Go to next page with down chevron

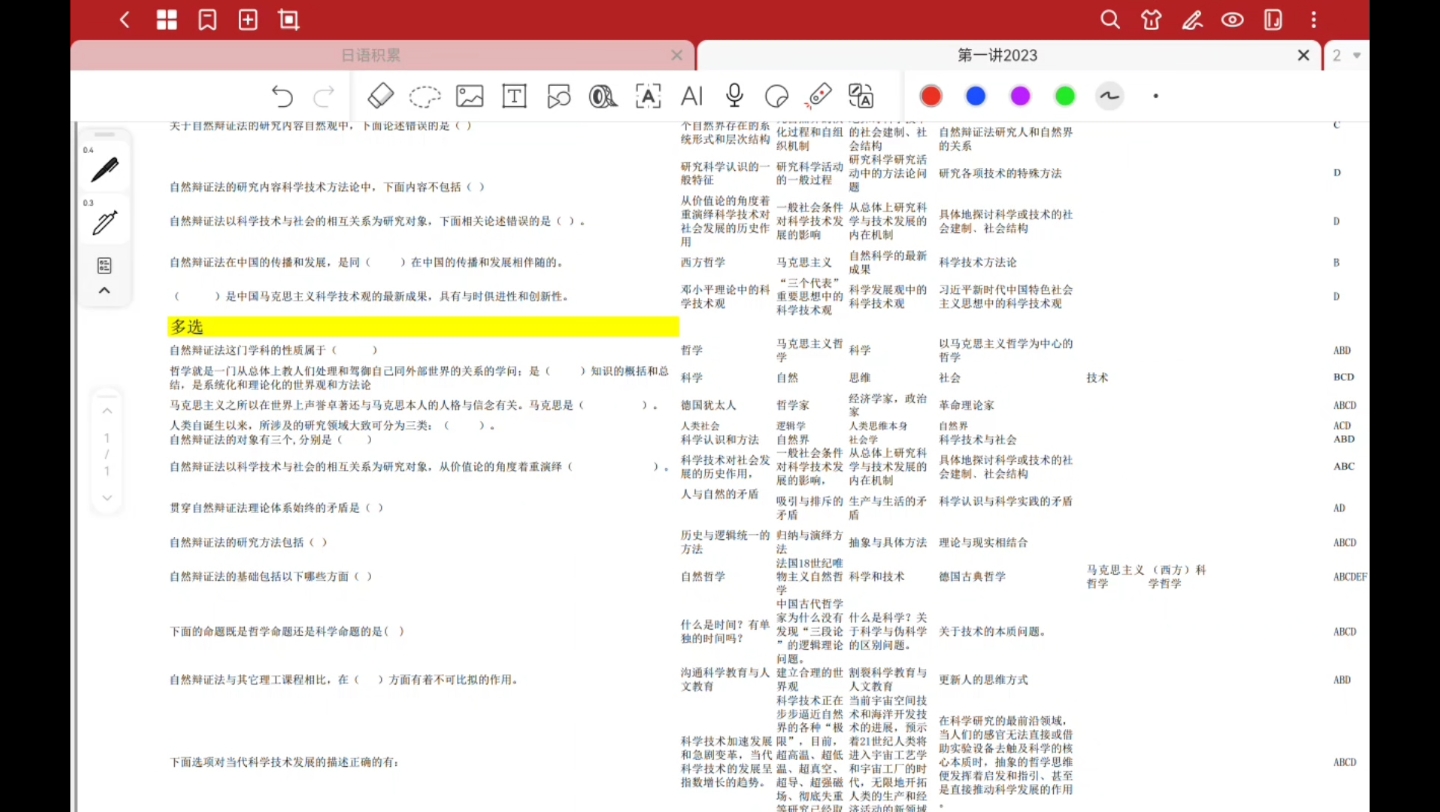[107, 497]
